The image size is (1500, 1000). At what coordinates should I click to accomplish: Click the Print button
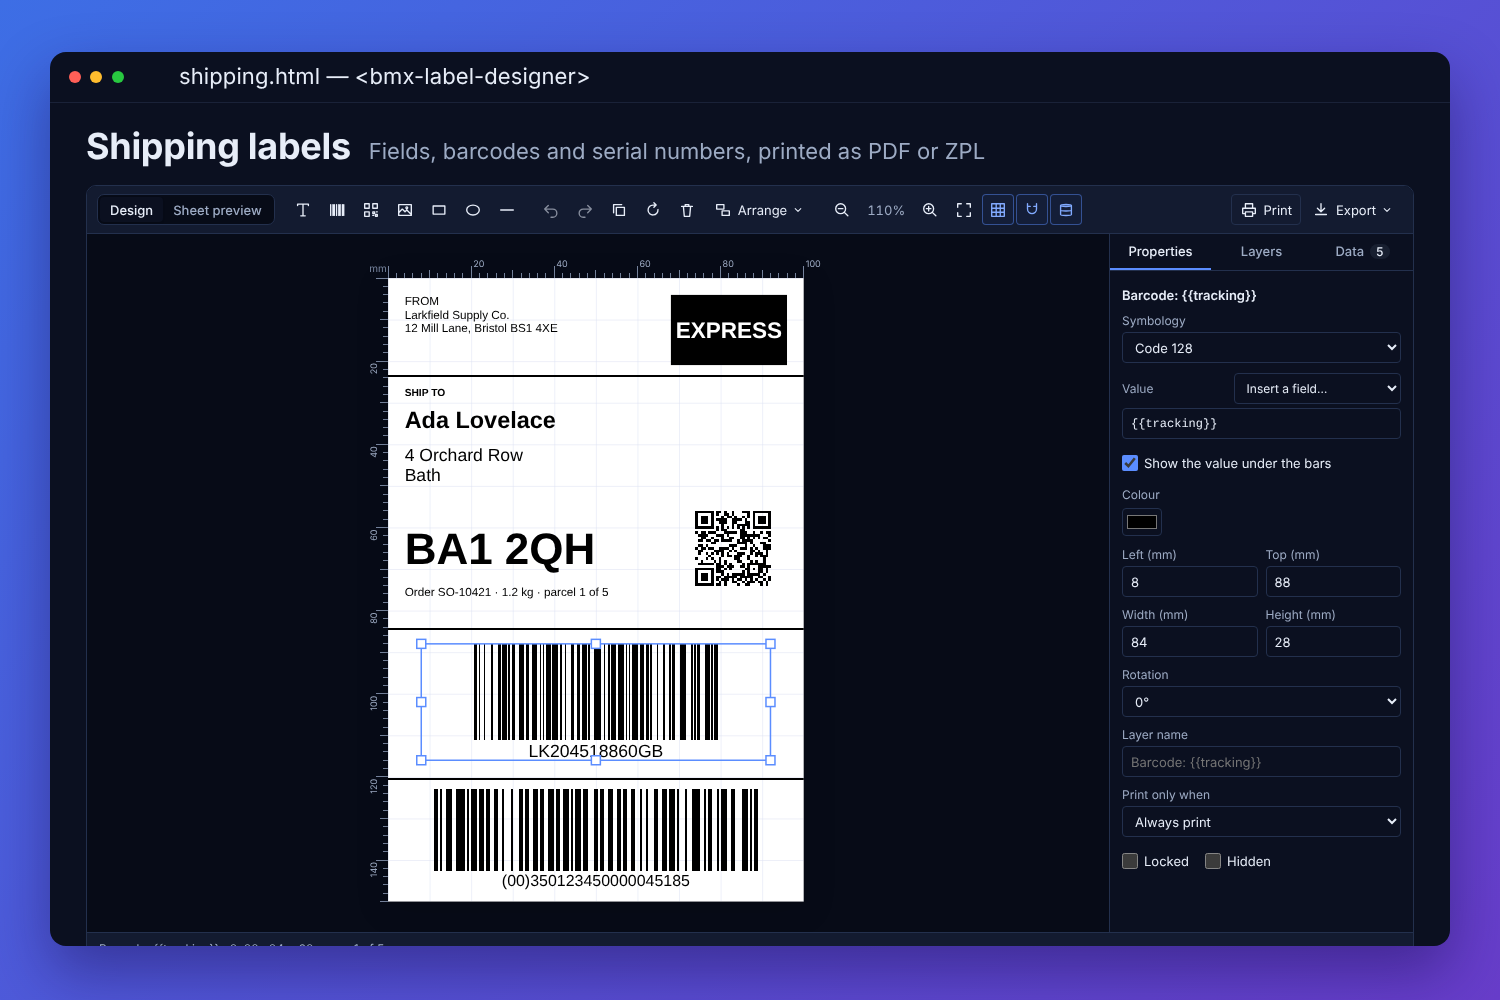1266,210
